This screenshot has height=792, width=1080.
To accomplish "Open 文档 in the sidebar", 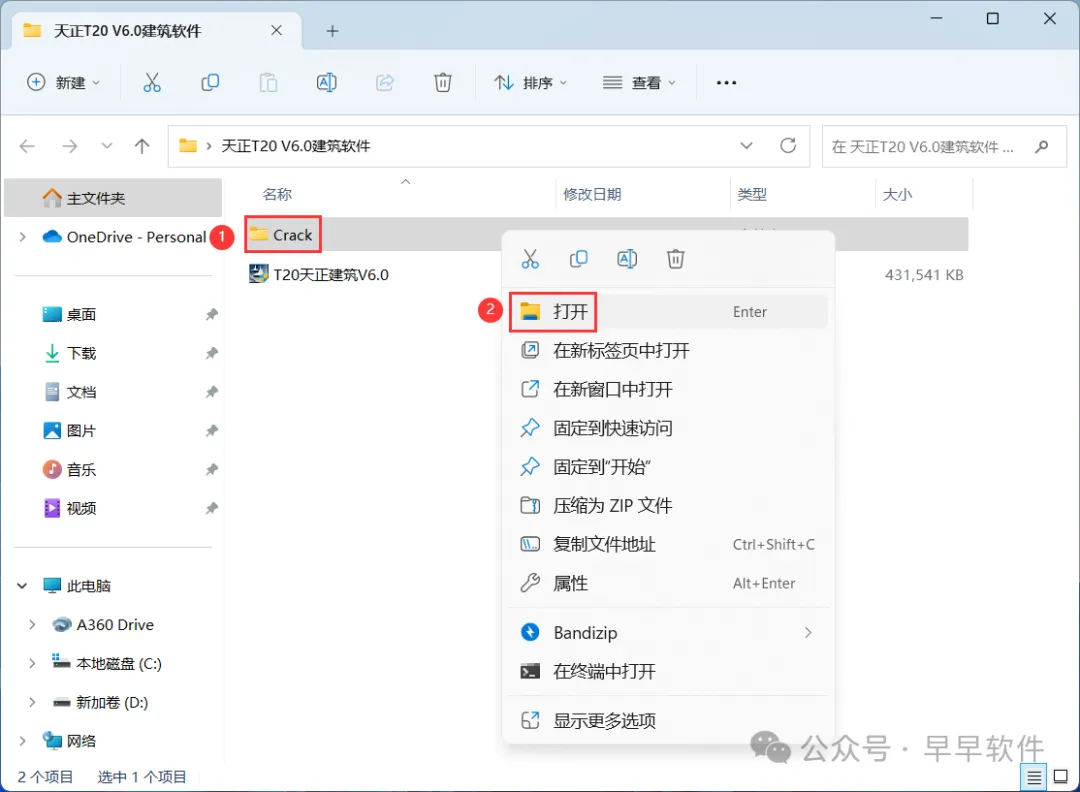I will tap(81, 392).
